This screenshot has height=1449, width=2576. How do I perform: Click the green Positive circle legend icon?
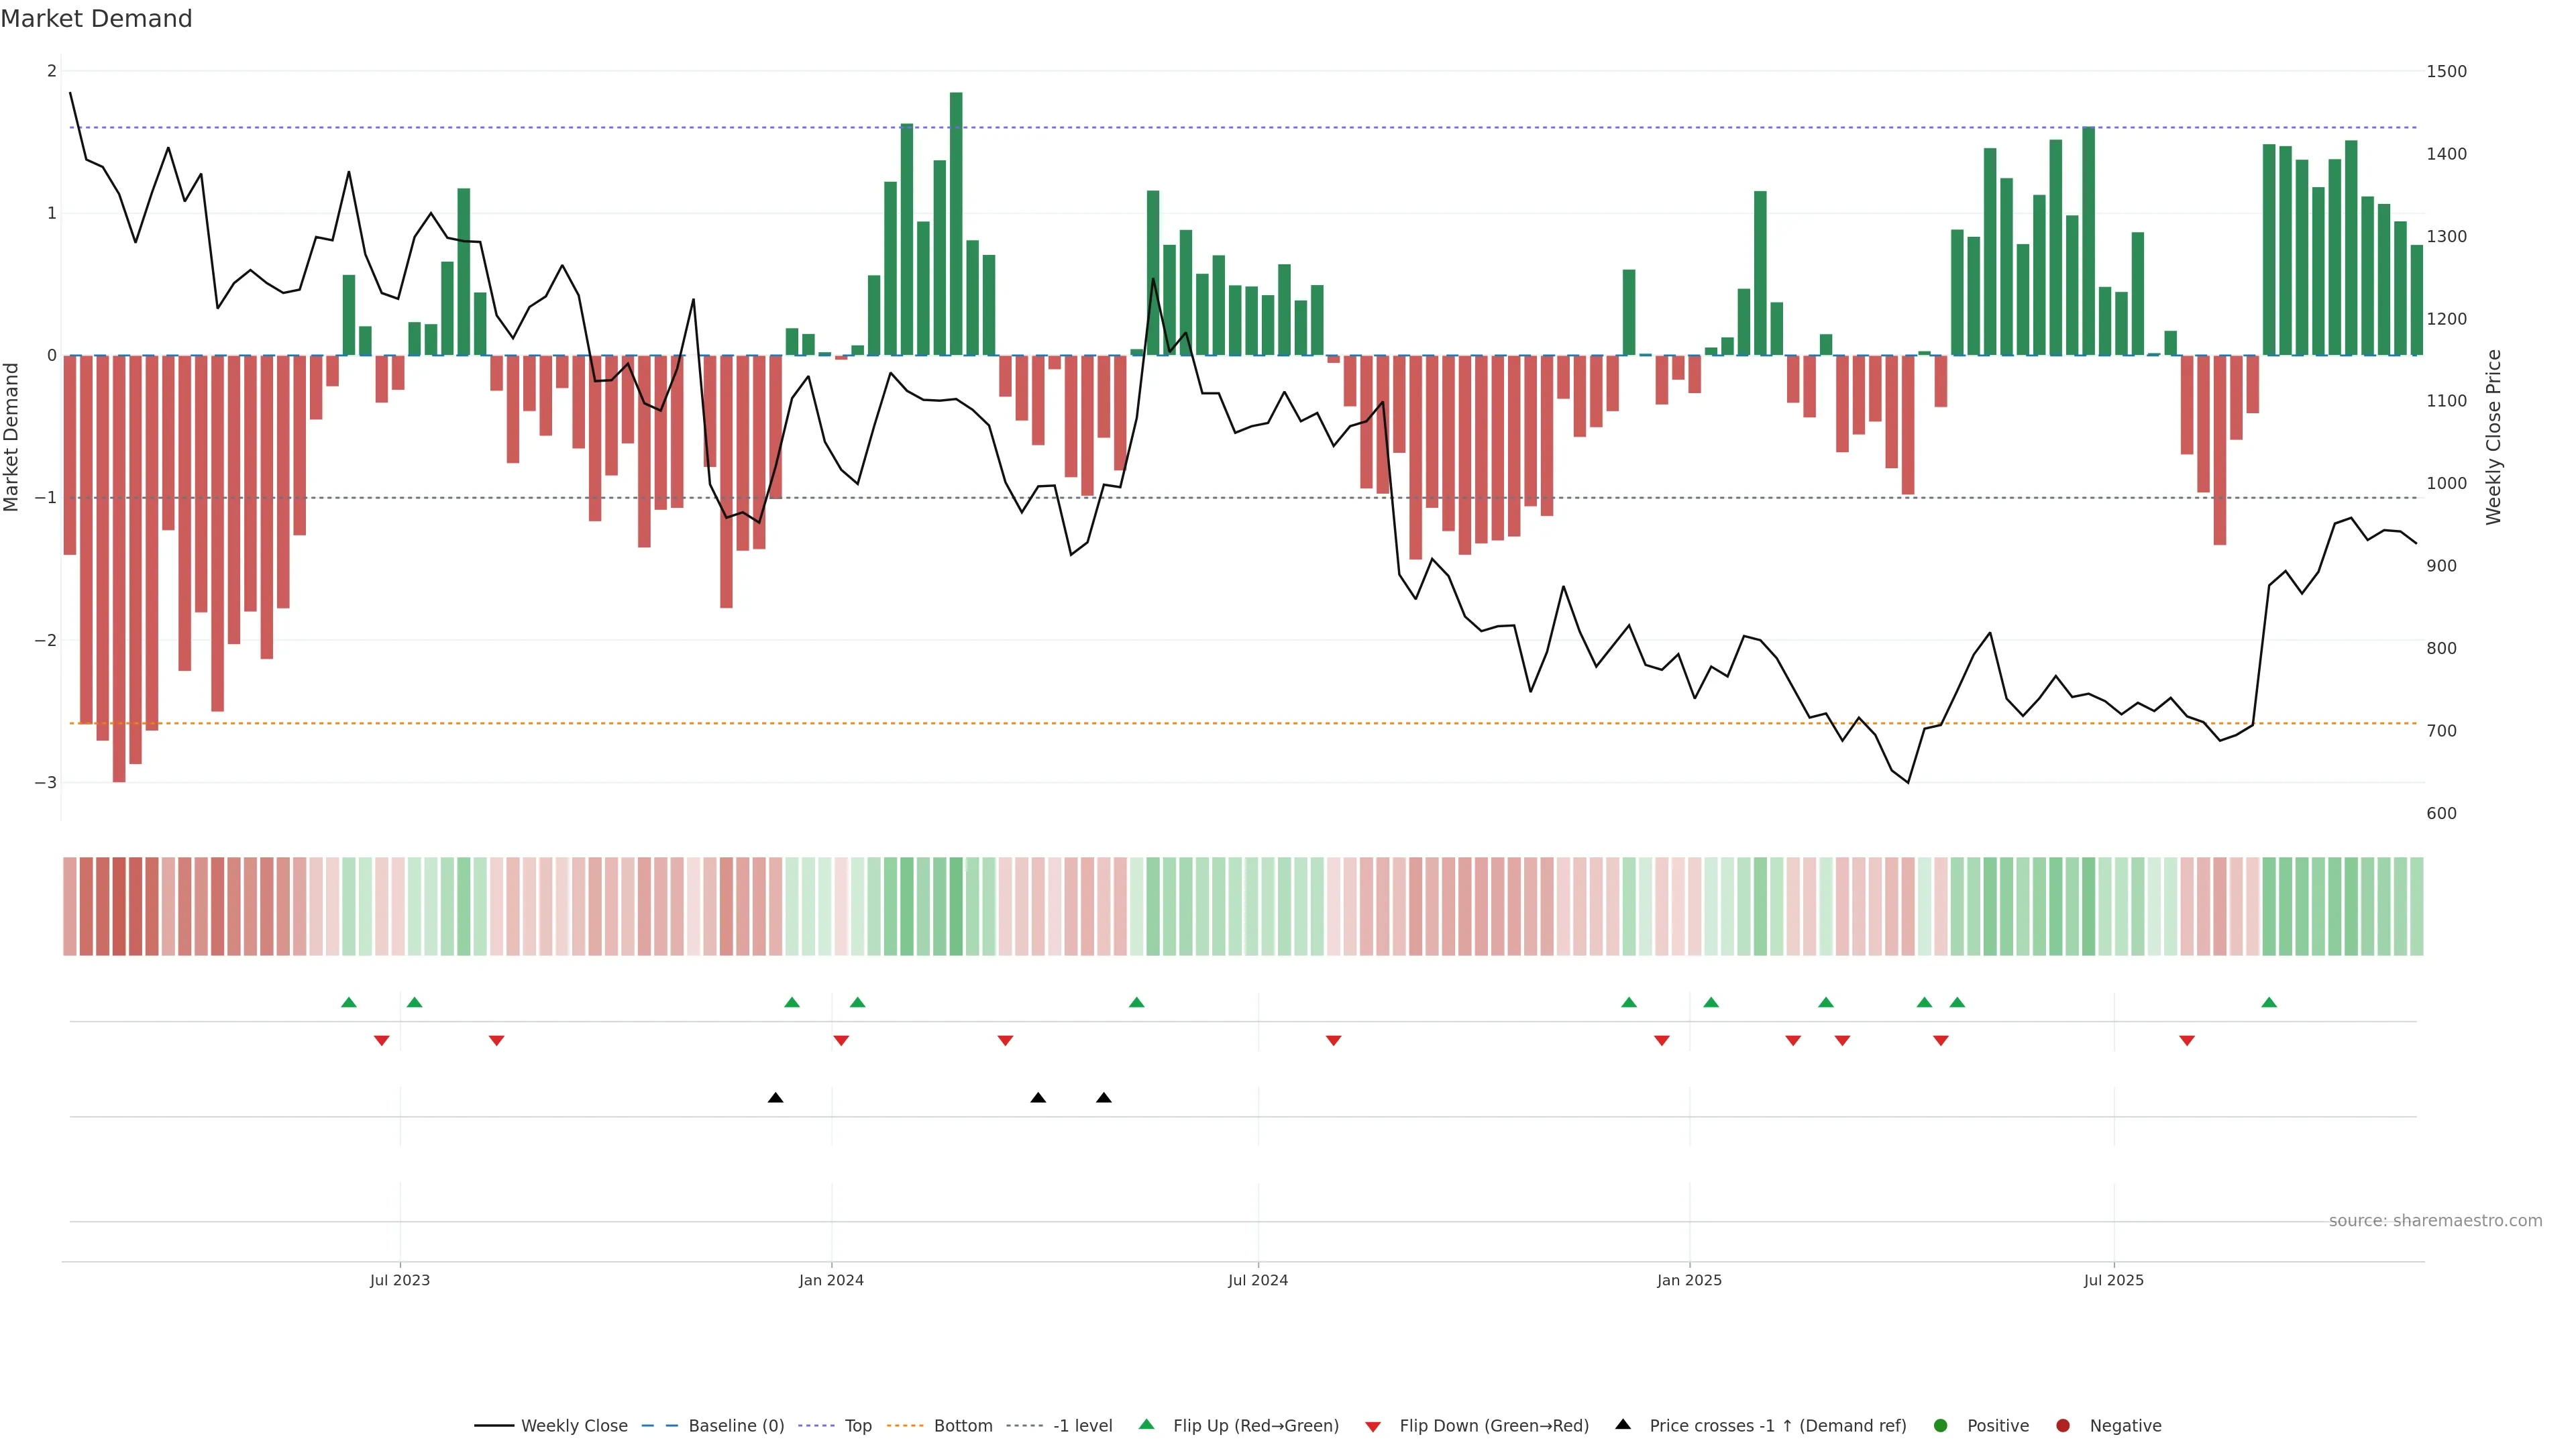pos(1941,1425)
